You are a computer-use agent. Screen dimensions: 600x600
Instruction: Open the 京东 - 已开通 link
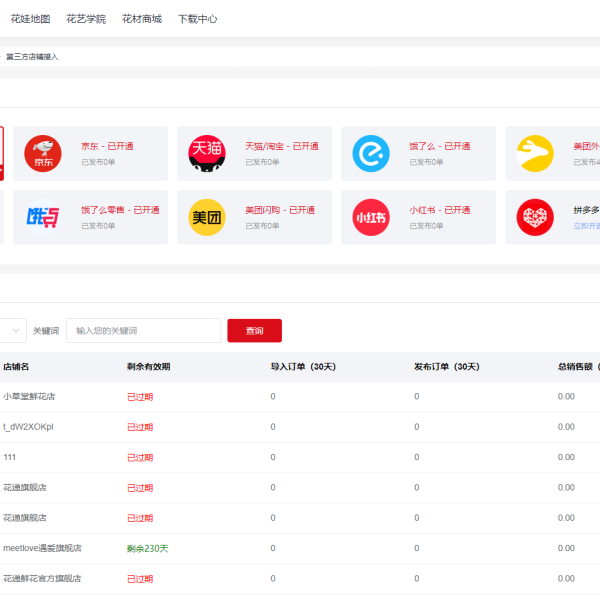pos(107,146)
